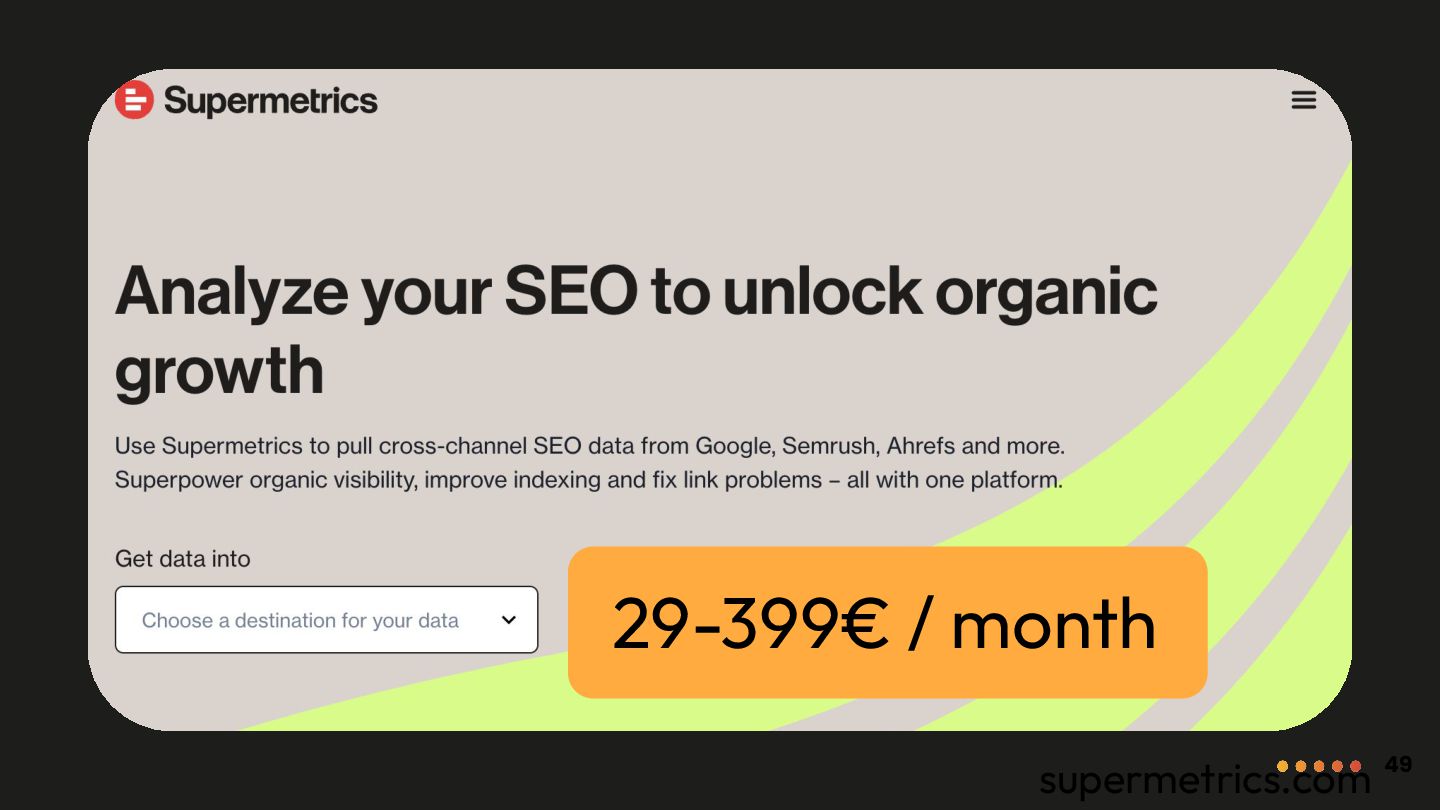Expand the destination dropdown chevron arrow
The width and height of the screenshot is (1440, 810).
coord(508,620)
